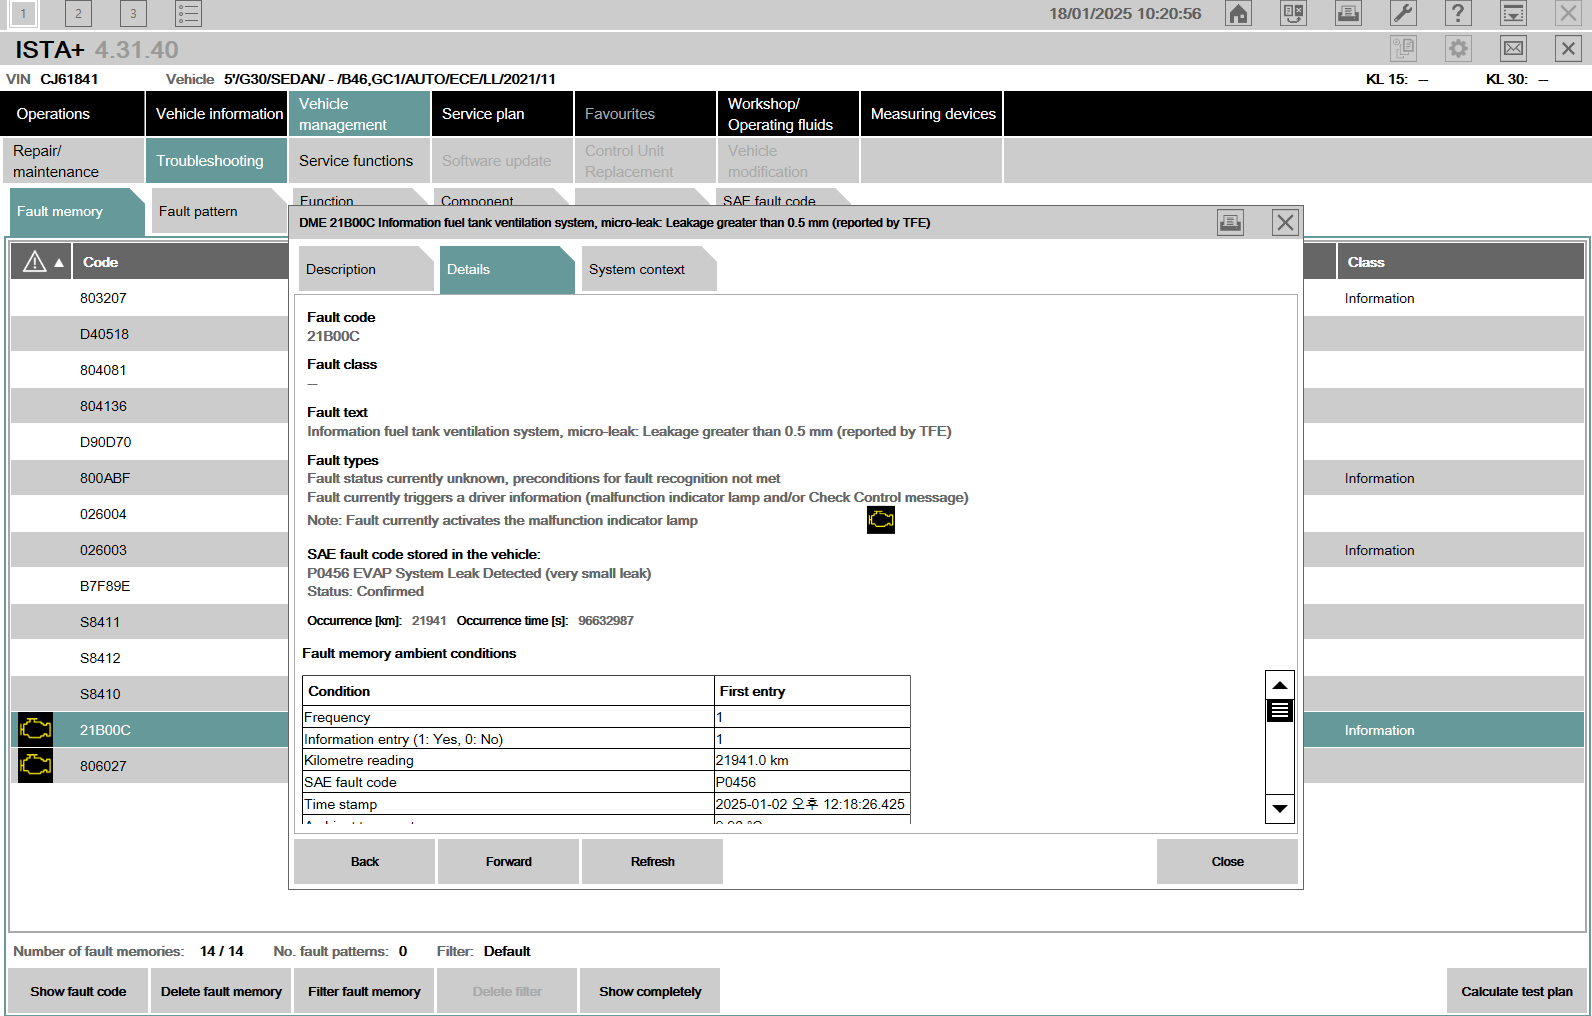
Task: Switch to Description tab in dialog
Action: click(x=365, y=269)
